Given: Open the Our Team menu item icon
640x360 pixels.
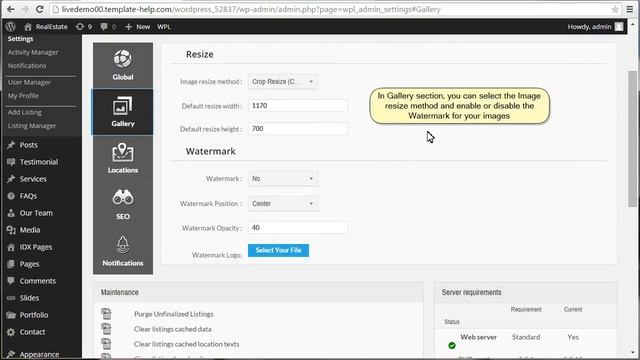Looking at the screenshot, I should pyautogui.click(x=11, y=213).
